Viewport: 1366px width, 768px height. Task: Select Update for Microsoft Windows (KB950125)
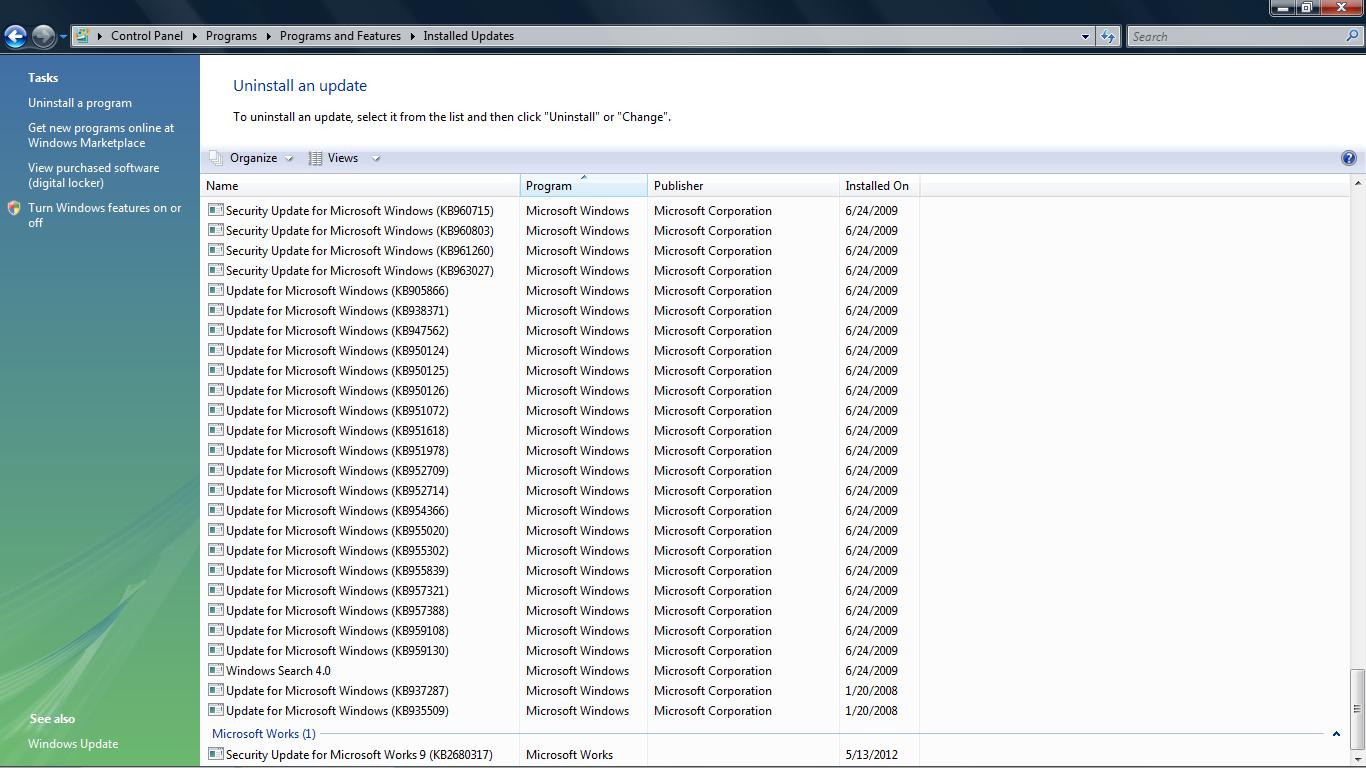coord(337,371)
